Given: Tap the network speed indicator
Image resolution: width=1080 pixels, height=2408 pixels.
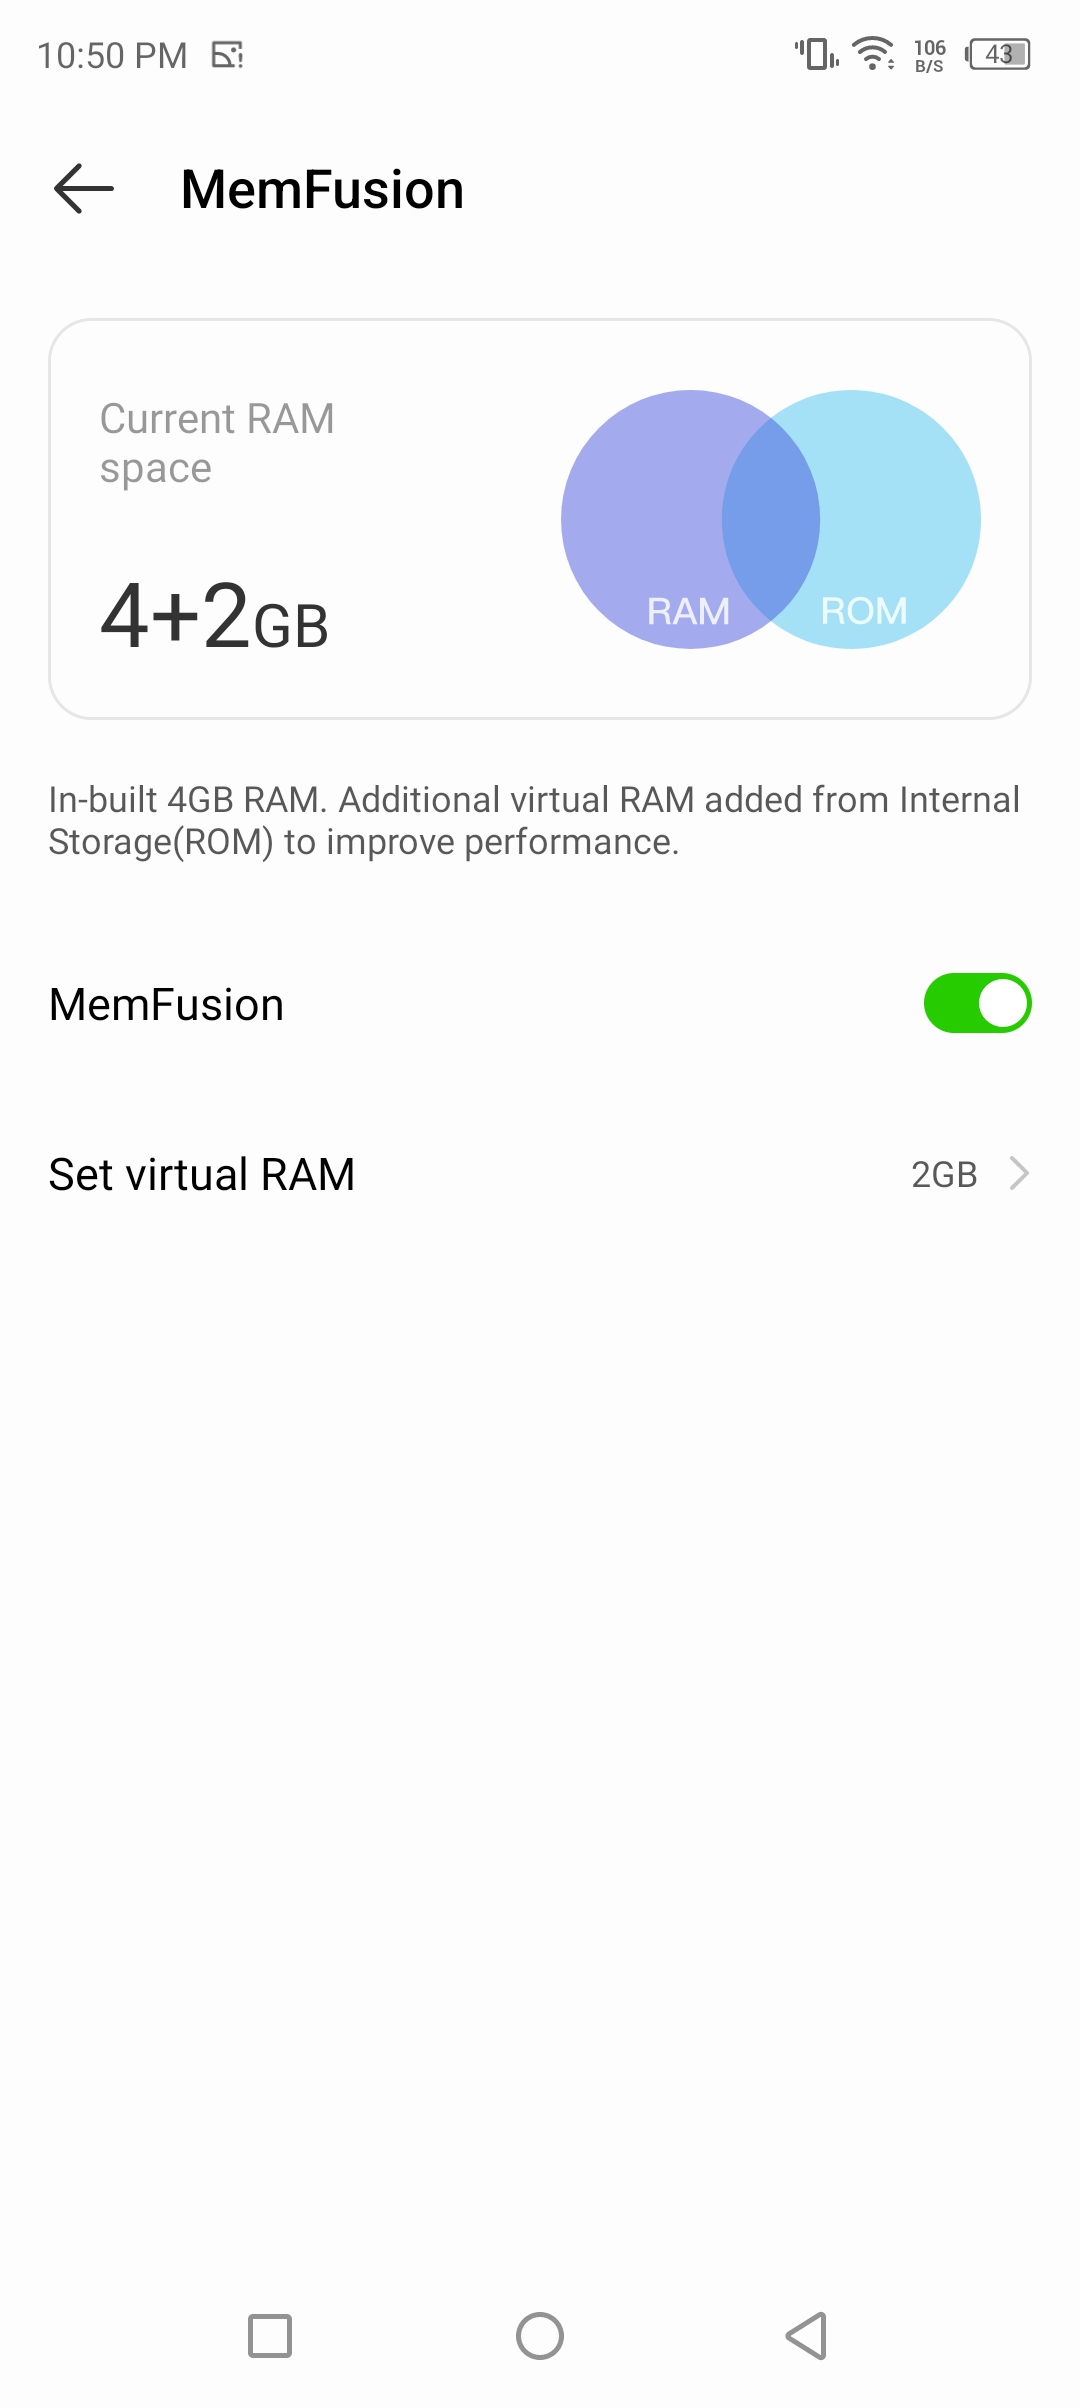Looking at the screenshot, I should coord(929,56).
